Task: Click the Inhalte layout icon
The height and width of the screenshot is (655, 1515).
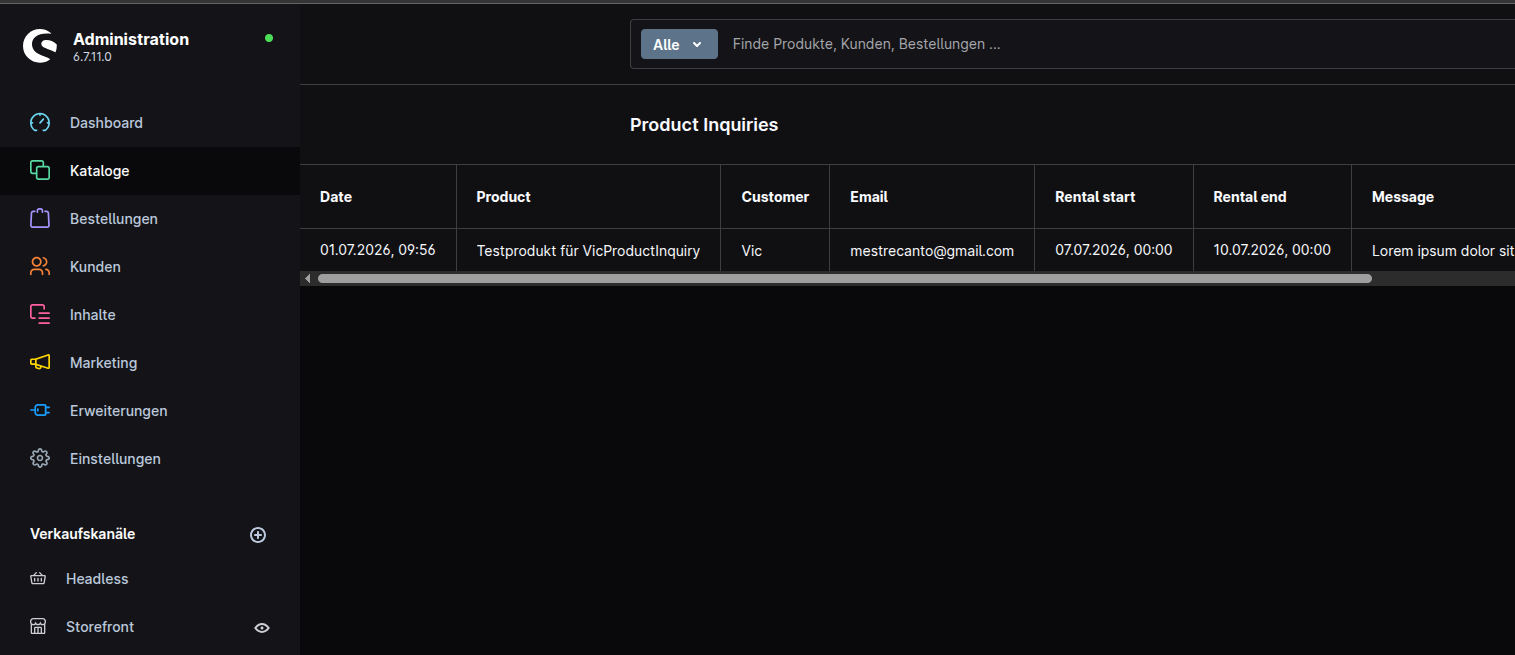Action: pos(40,315)
